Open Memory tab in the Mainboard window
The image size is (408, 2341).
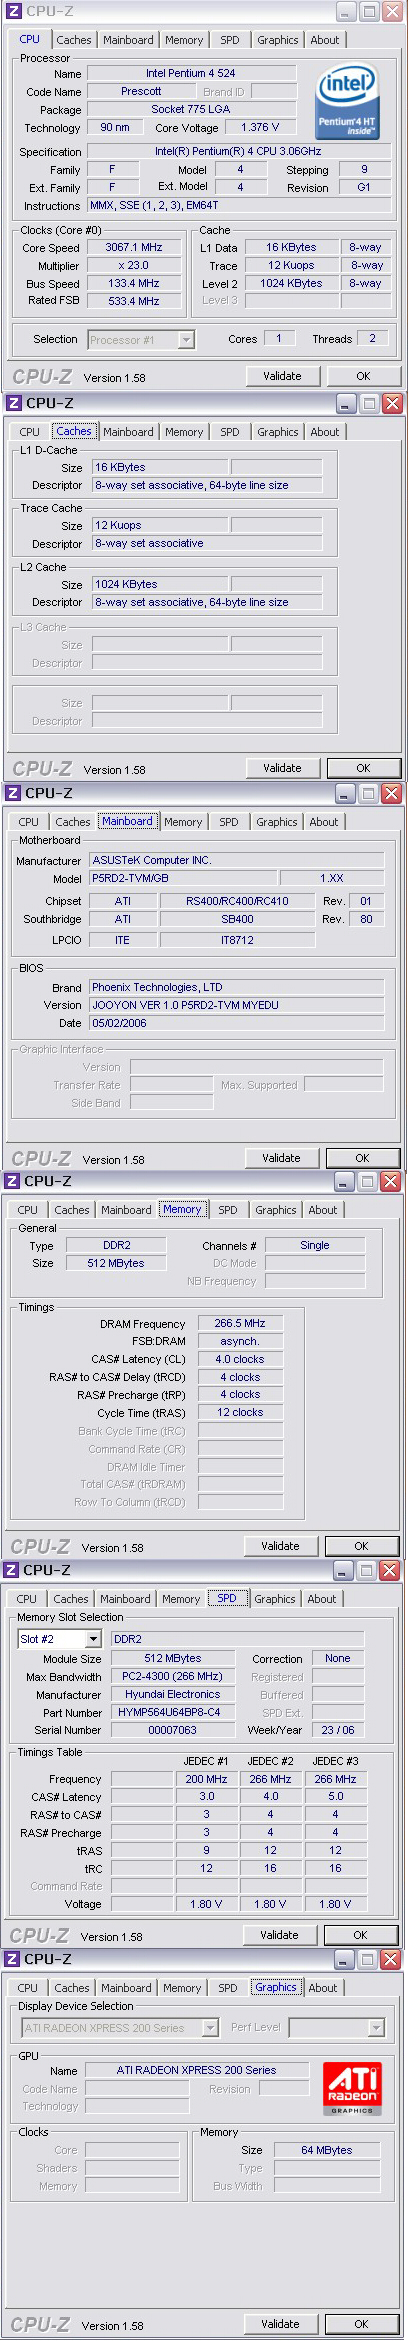pyautogui.click(x=183, y=822)
